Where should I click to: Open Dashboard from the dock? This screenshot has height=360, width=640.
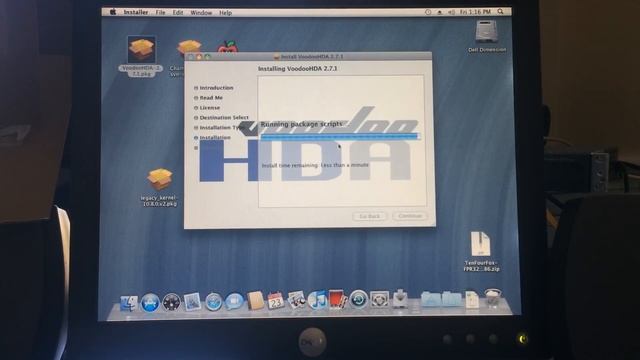point(171,303)
